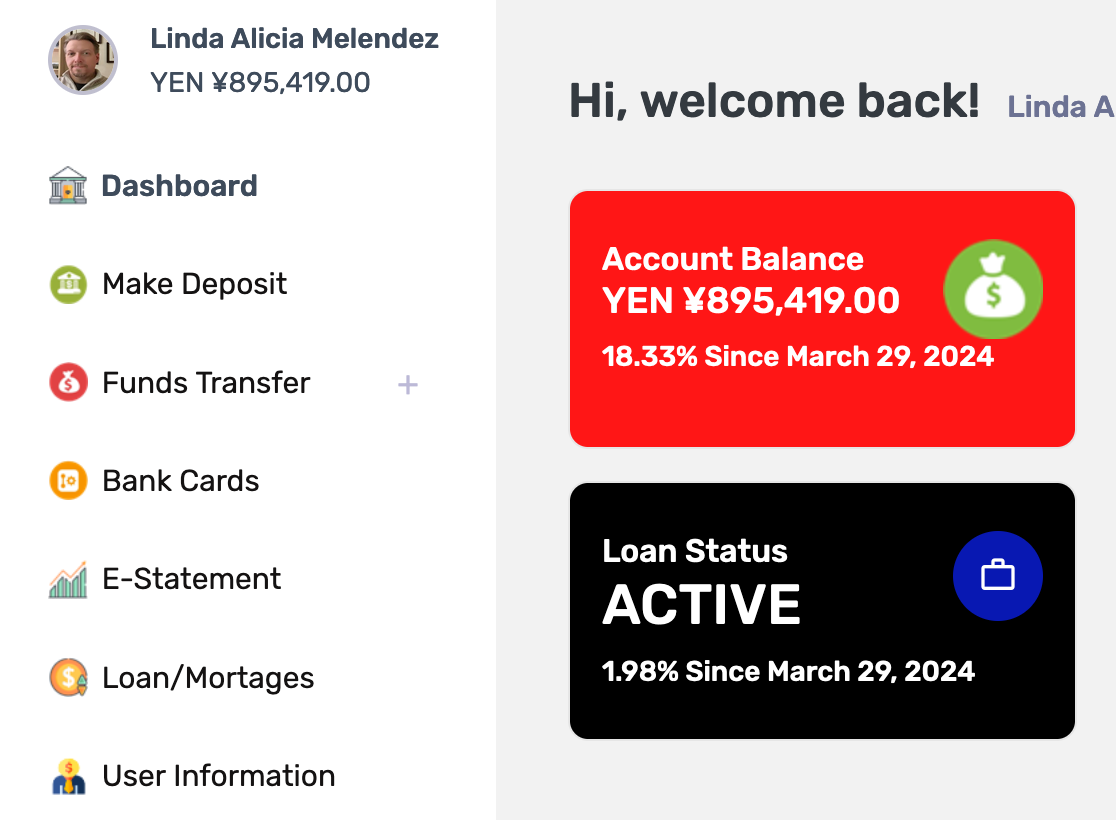Select the red Account Balance card
1116x820 pixels.
coord(822,319)
